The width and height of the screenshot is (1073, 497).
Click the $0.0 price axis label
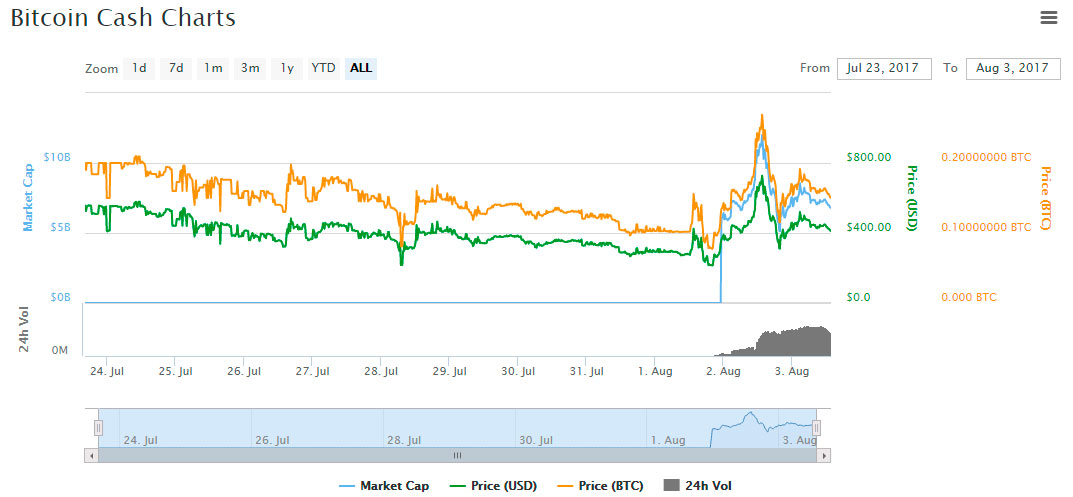click(858, 297)
